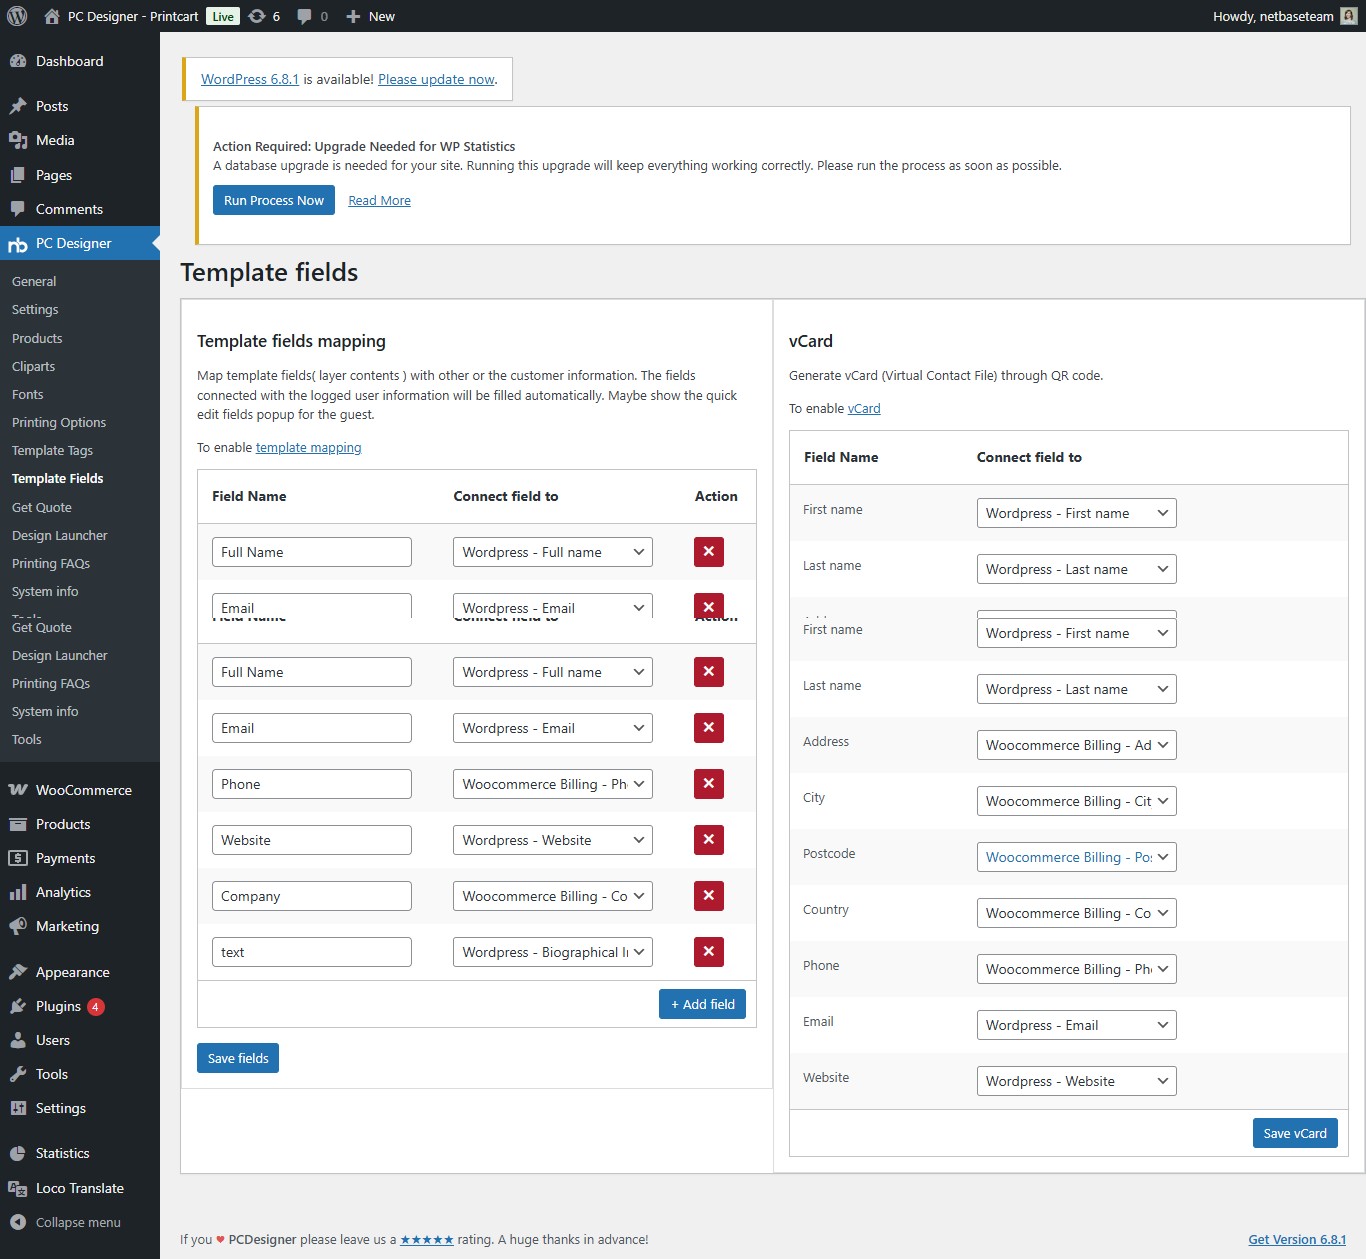The image size is (1366, 1259).
Task: Delete the Company field with red X
Action: pos(708,896)
